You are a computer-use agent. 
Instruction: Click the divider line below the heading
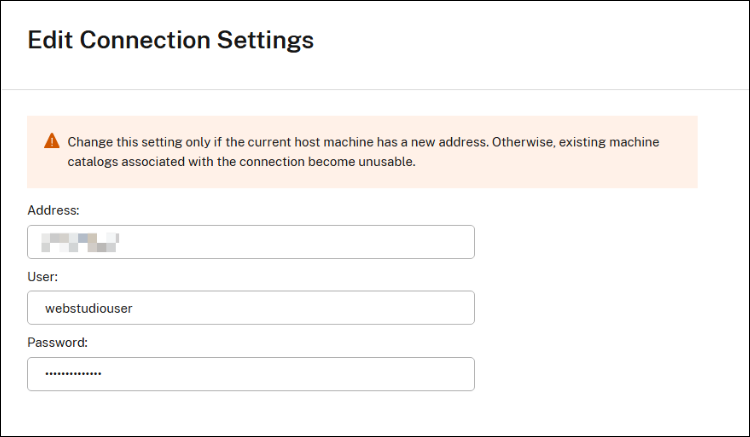pyautogui.click(x=375, y=90)
